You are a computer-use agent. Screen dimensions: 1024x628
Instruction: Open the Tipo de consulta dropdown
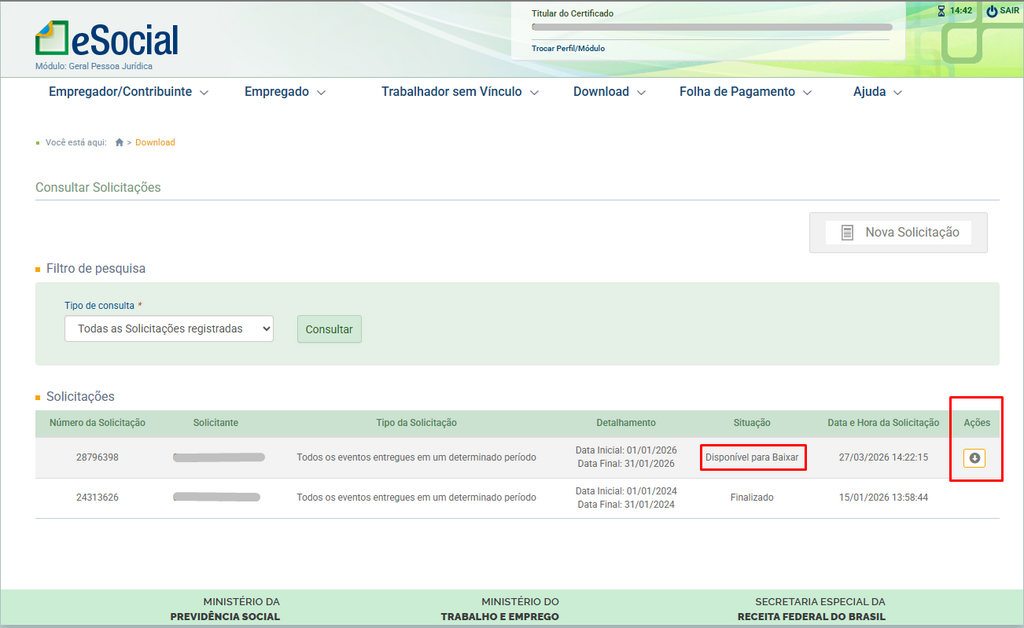(169, 329)
